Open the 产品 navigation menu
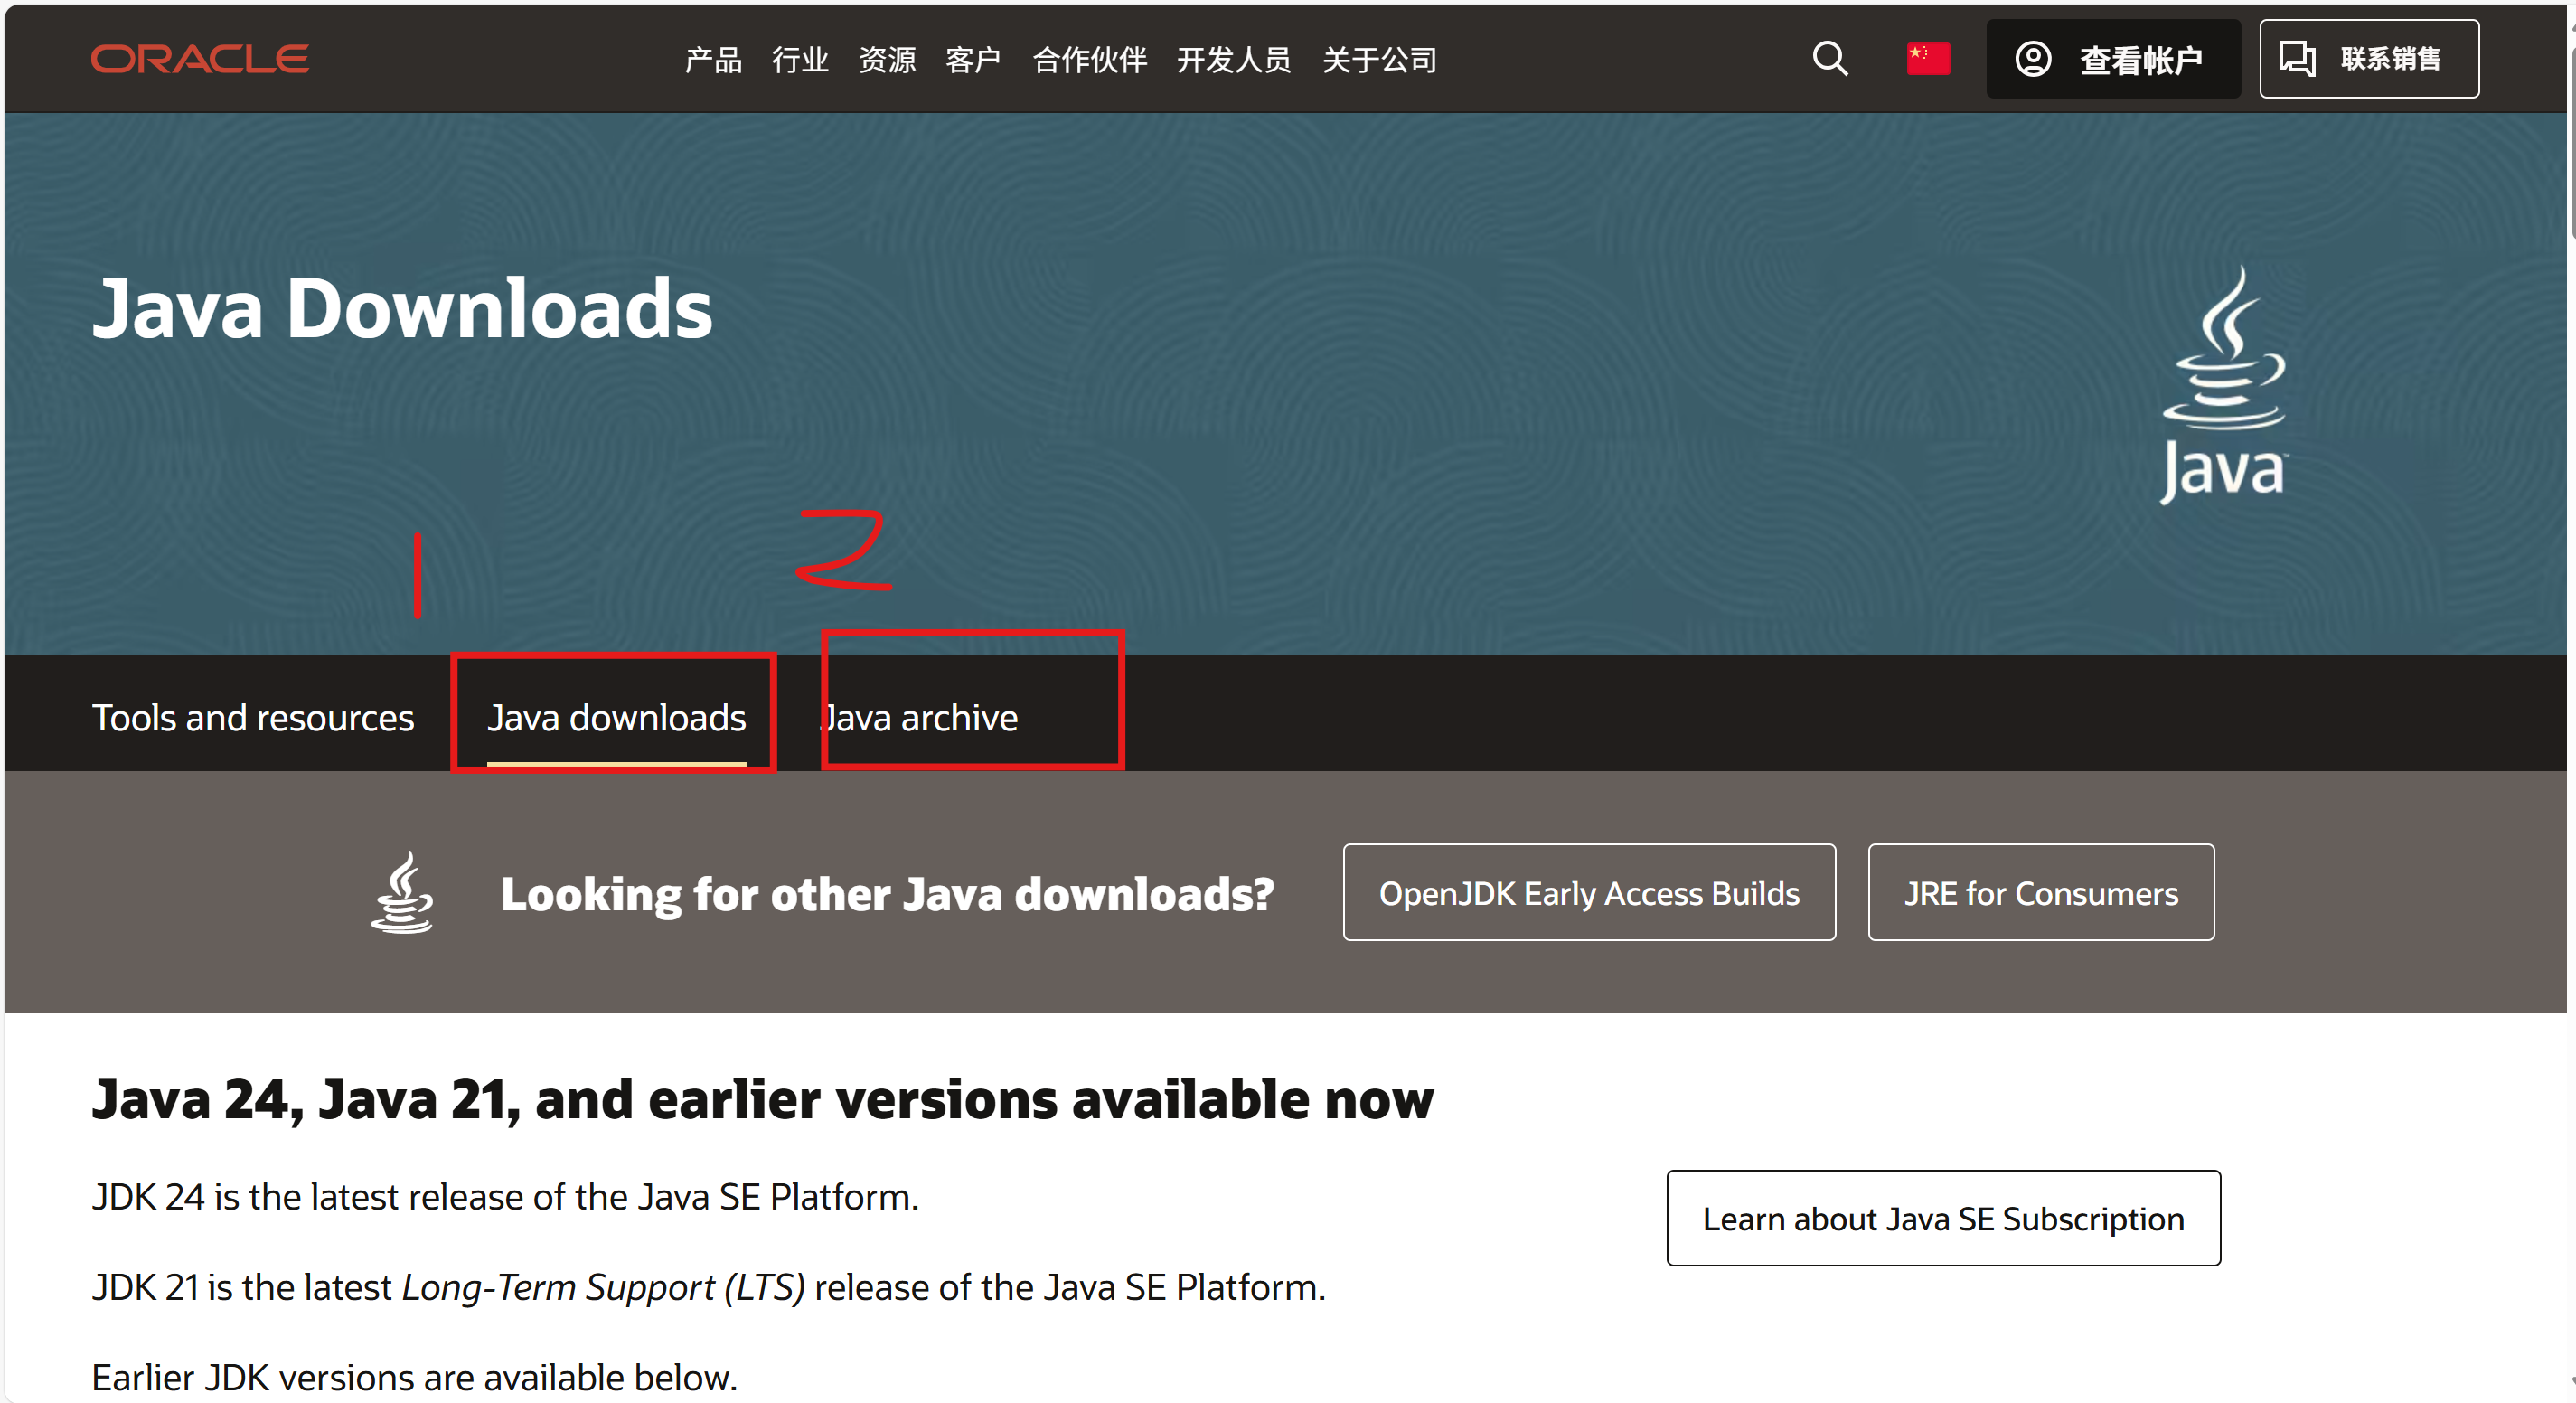Viewport: 2576px width, 1403px height. pos(713,60)
